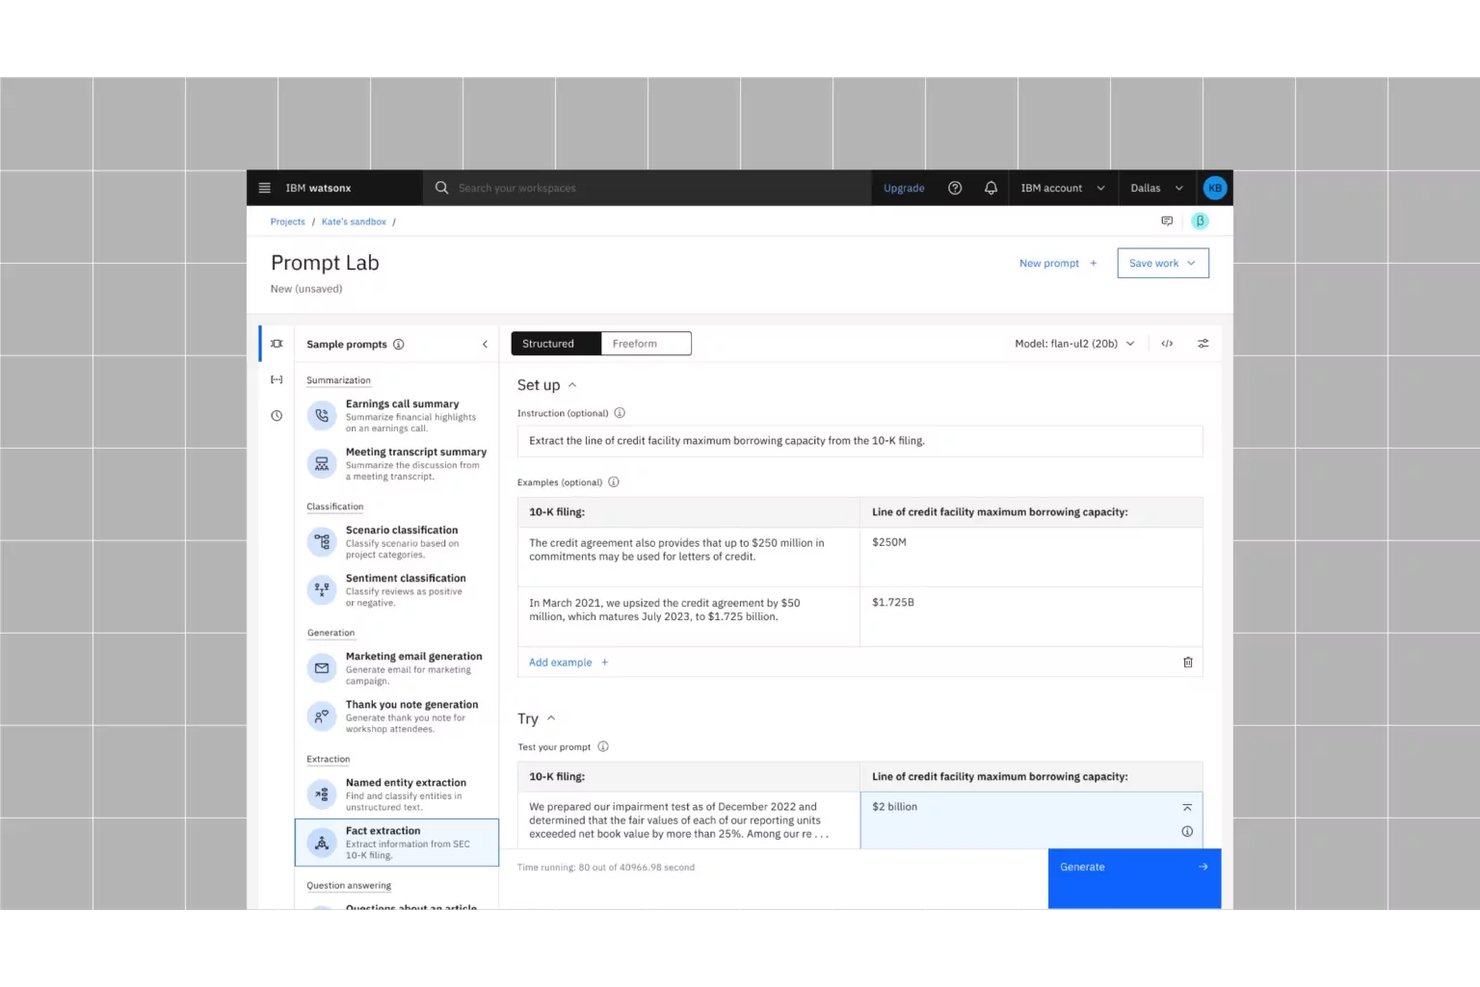
Task: Open the help question mark icon
Action: [955, 188]
